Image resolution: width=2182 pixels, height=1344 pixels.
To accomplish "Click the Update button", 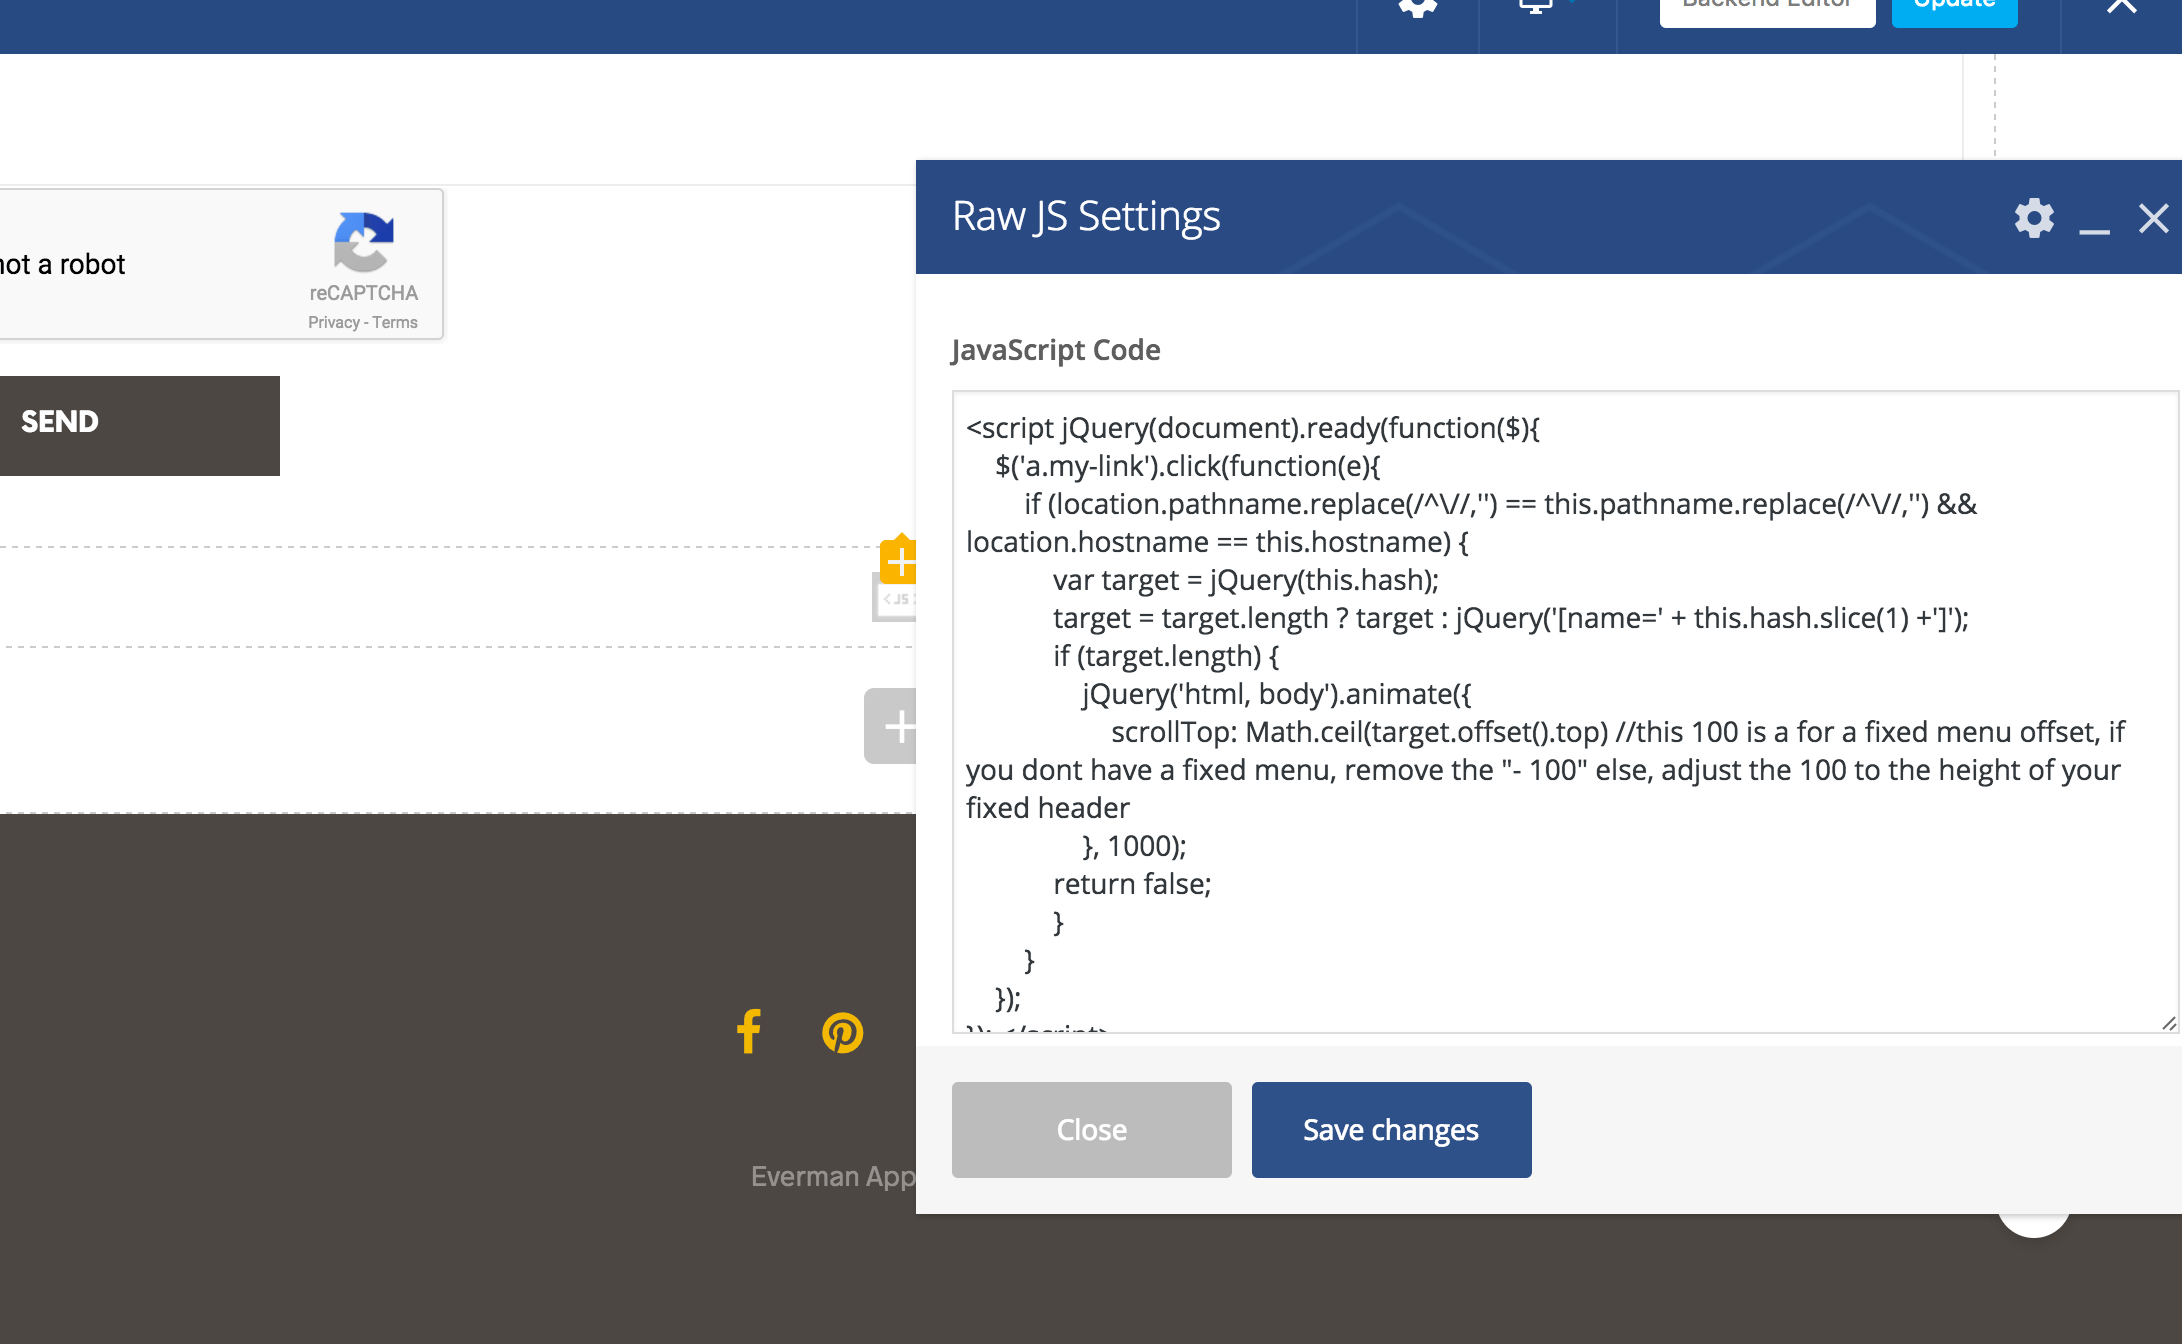I will coord(1953,8).
